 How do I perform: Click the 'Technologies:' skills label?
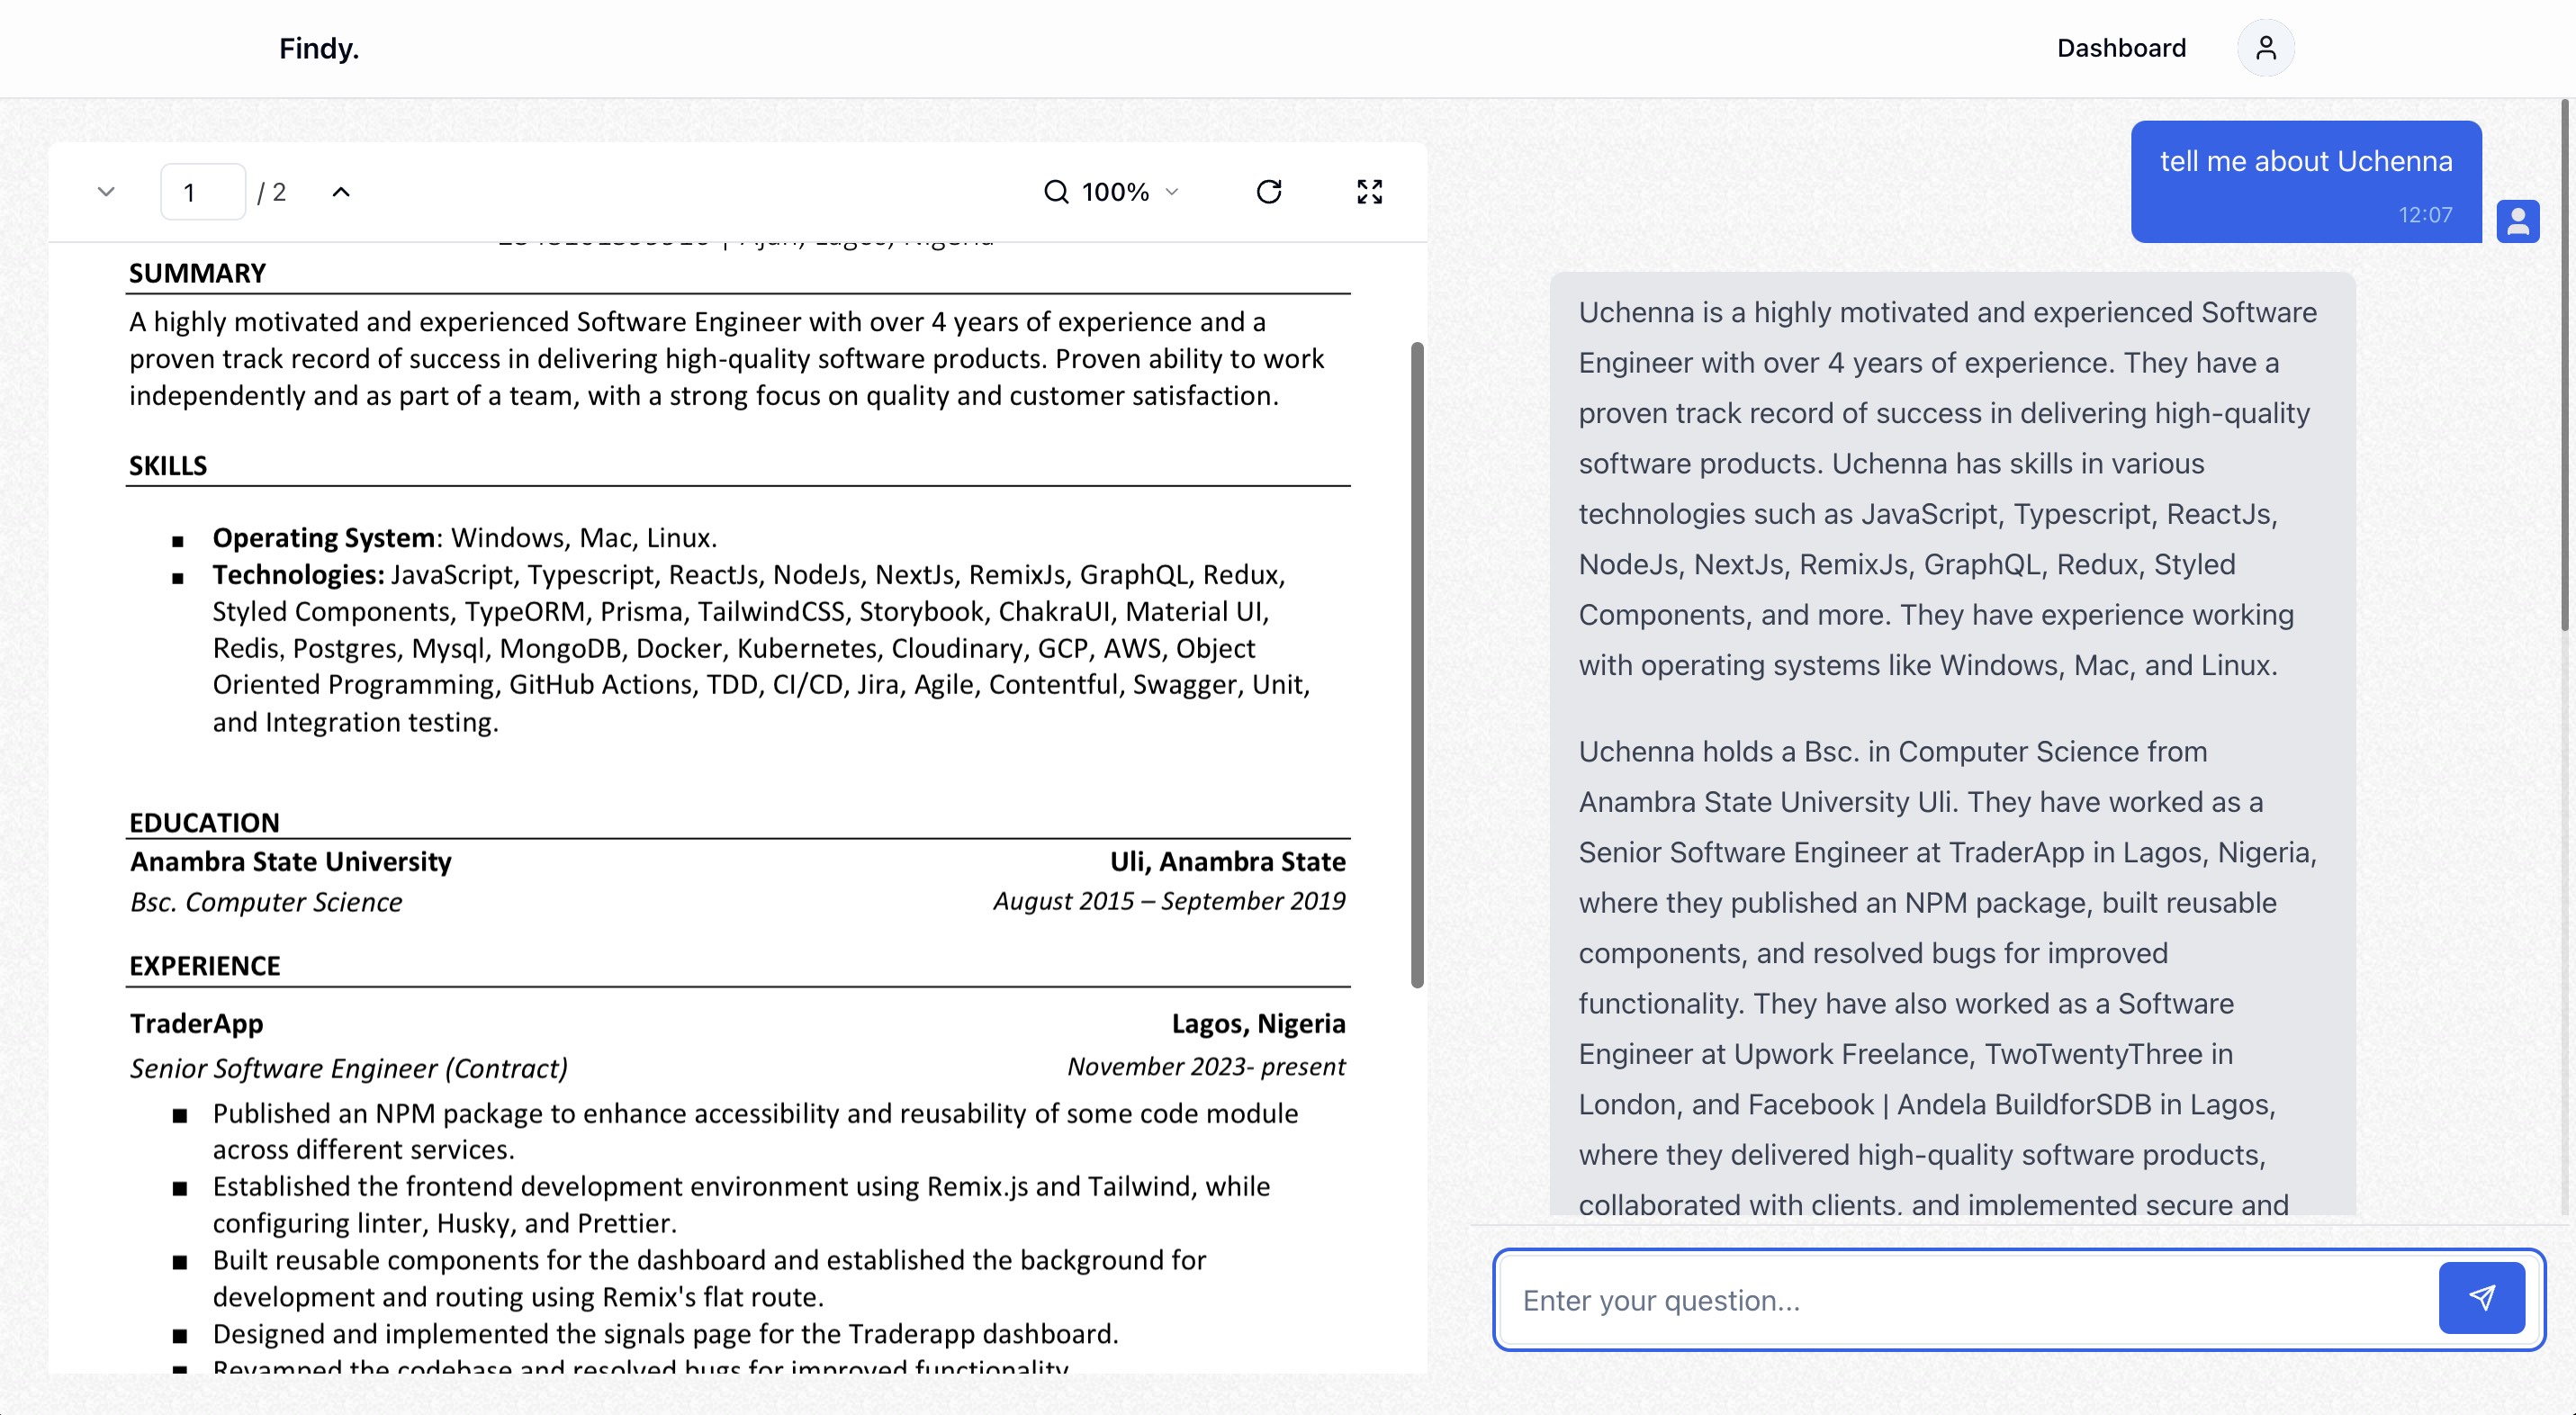coord(298,574)
